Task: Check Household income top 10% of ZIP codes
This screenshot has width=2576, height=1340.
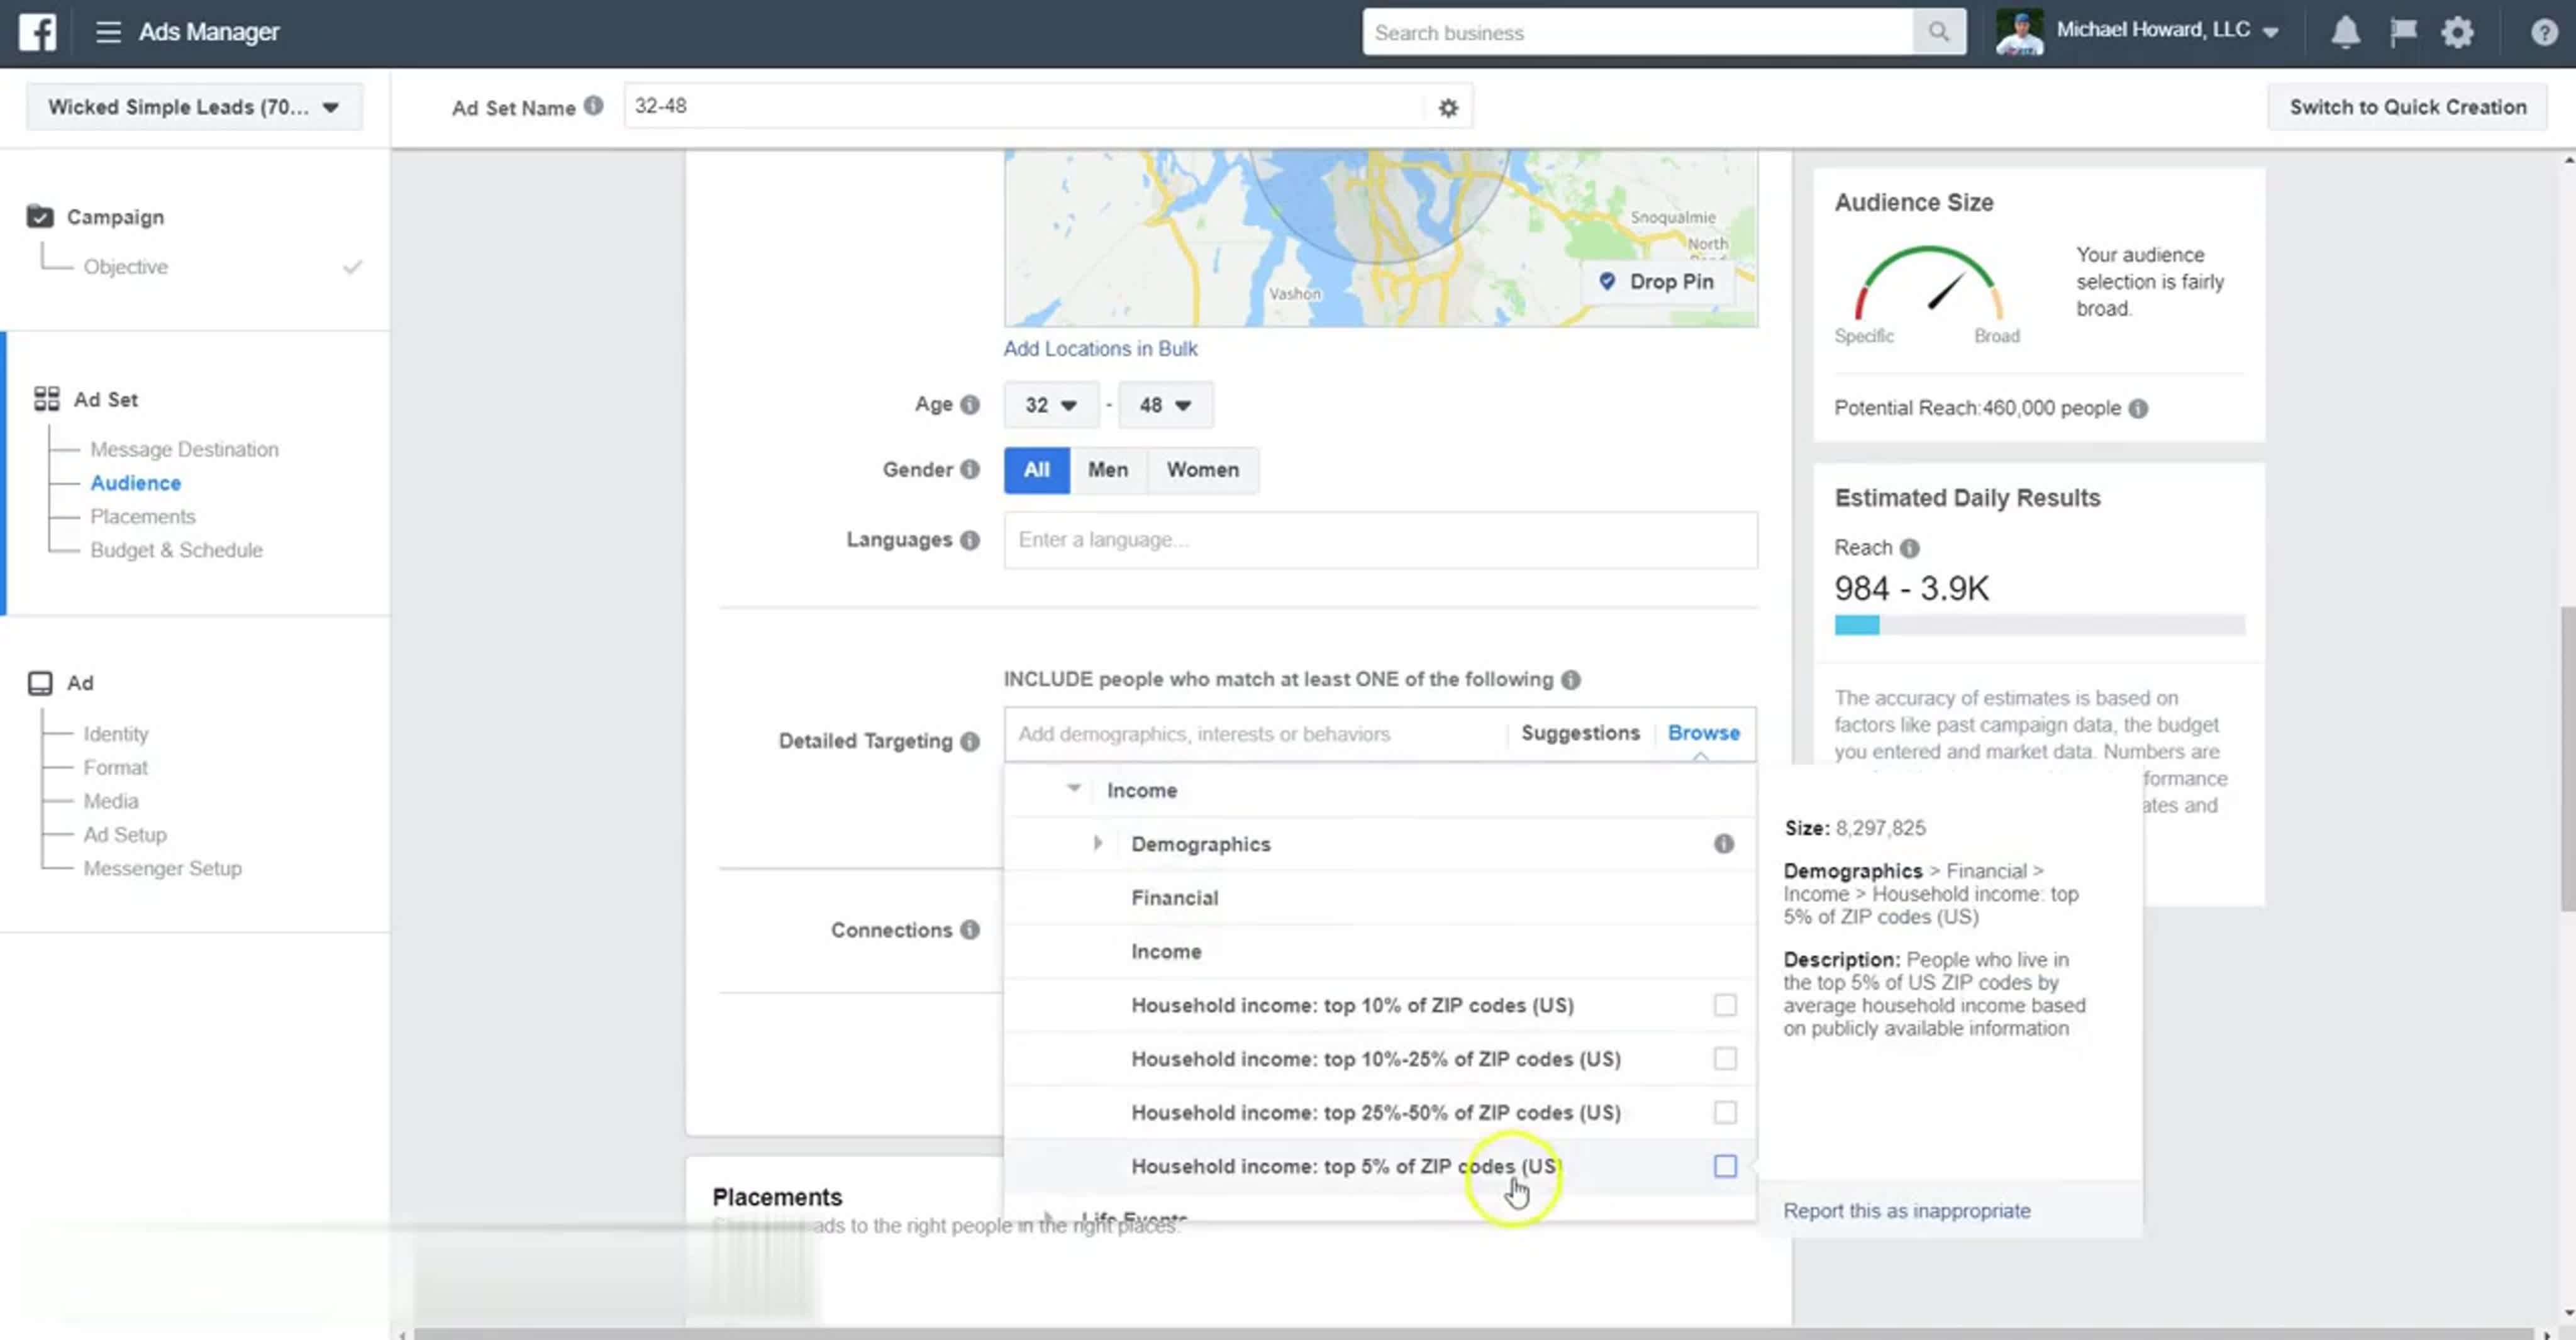Action: coord(1725,1005)
